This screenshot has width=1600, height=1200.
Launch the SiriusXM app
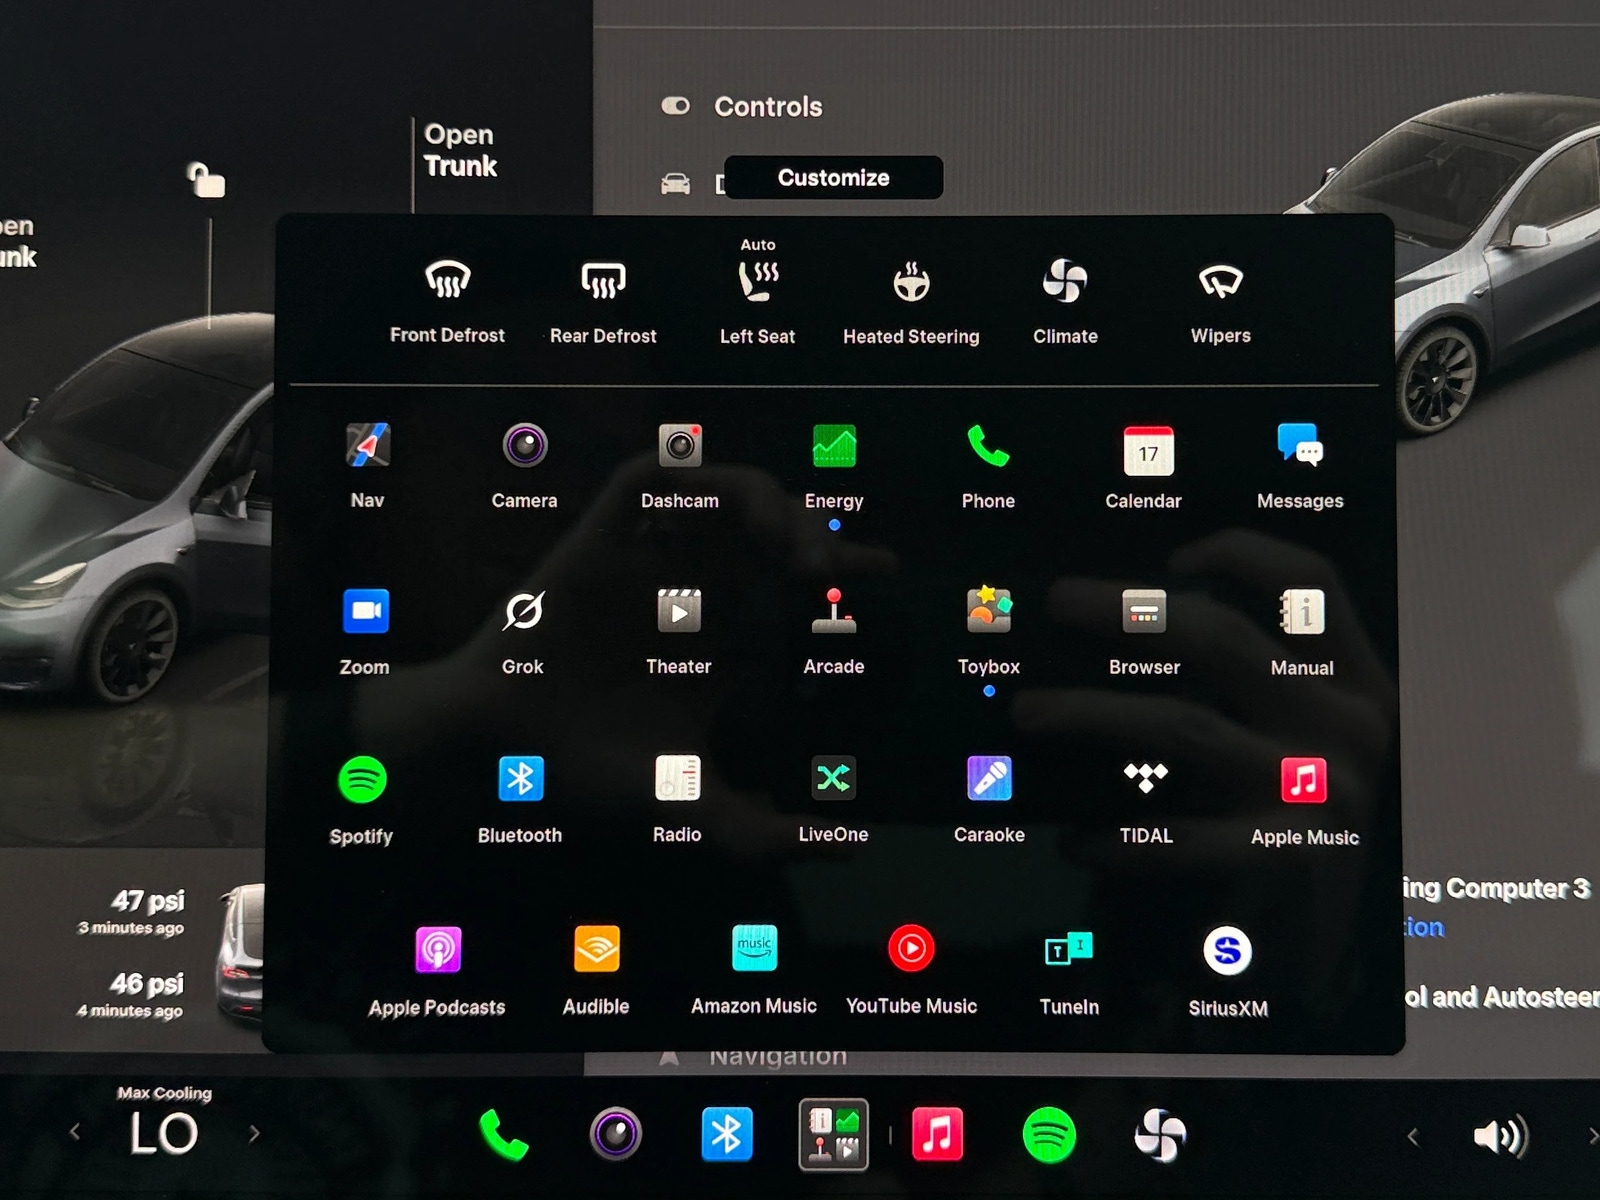(x=1228, y=972)
